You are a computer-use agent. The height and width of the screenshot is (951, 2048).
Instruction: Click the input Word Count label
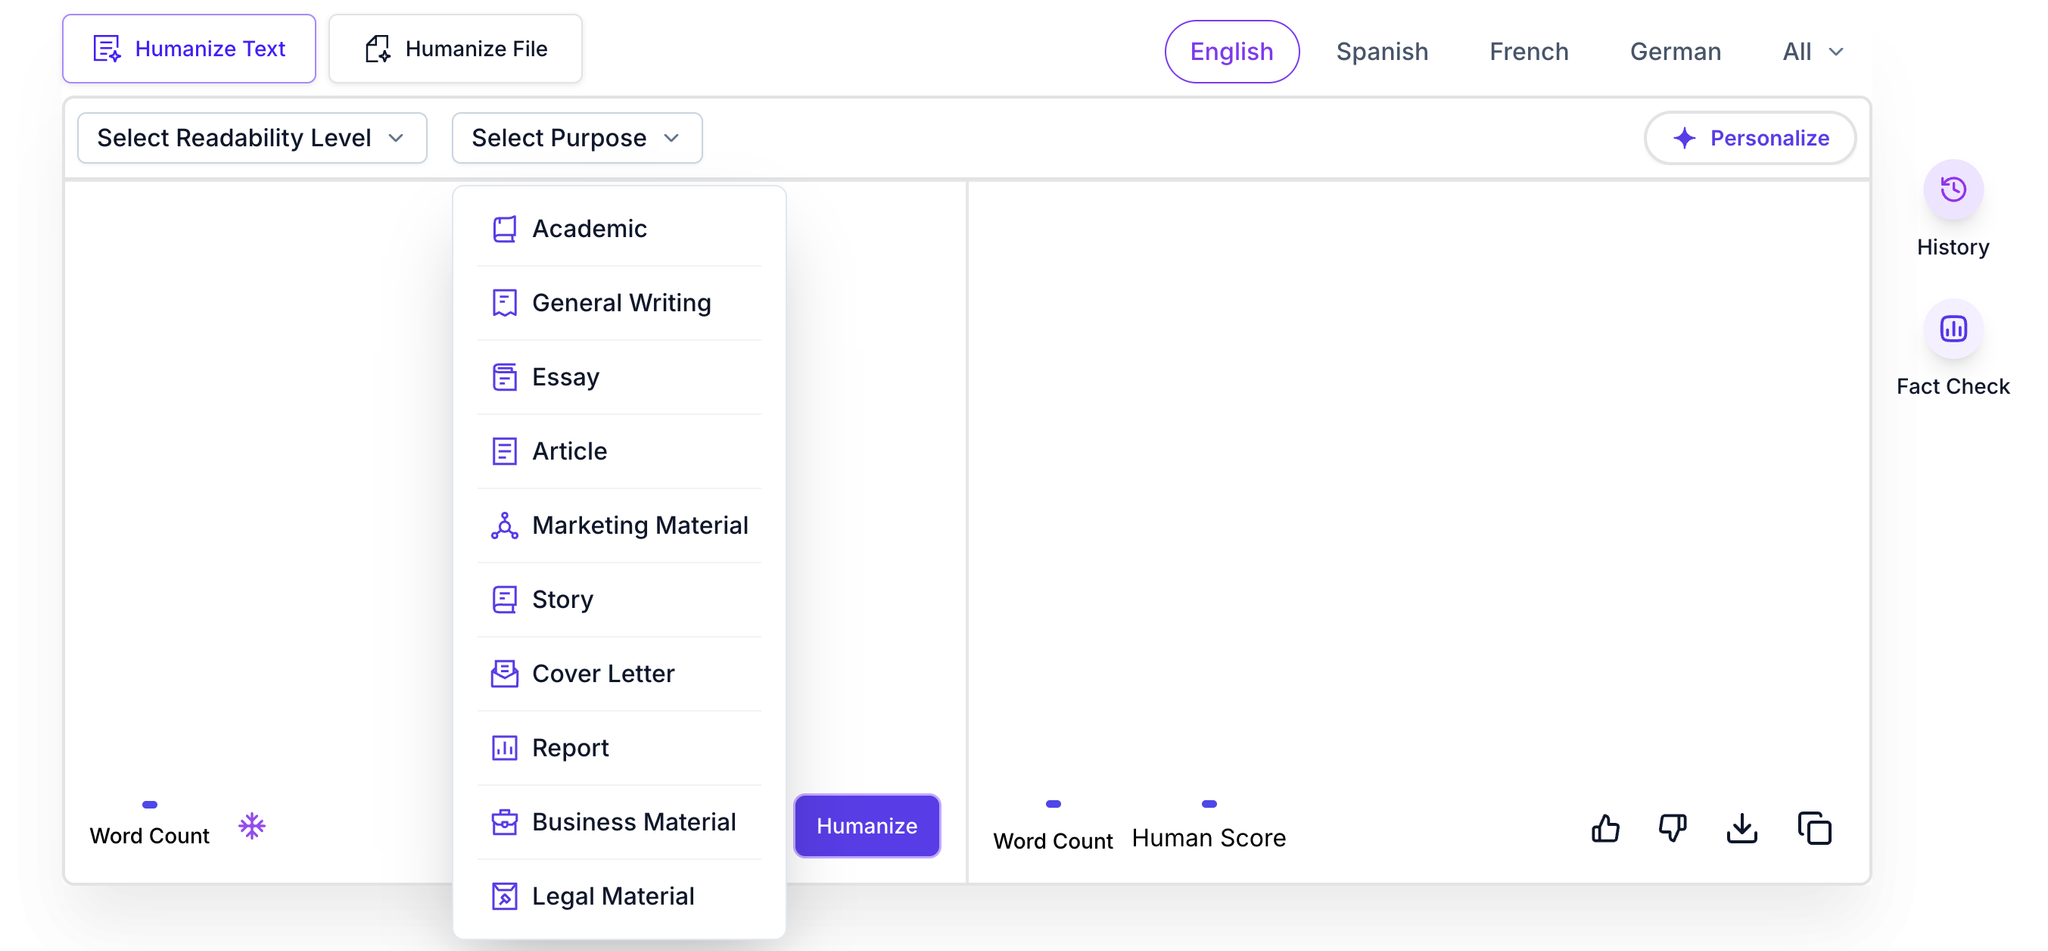(x=149, y=836)
